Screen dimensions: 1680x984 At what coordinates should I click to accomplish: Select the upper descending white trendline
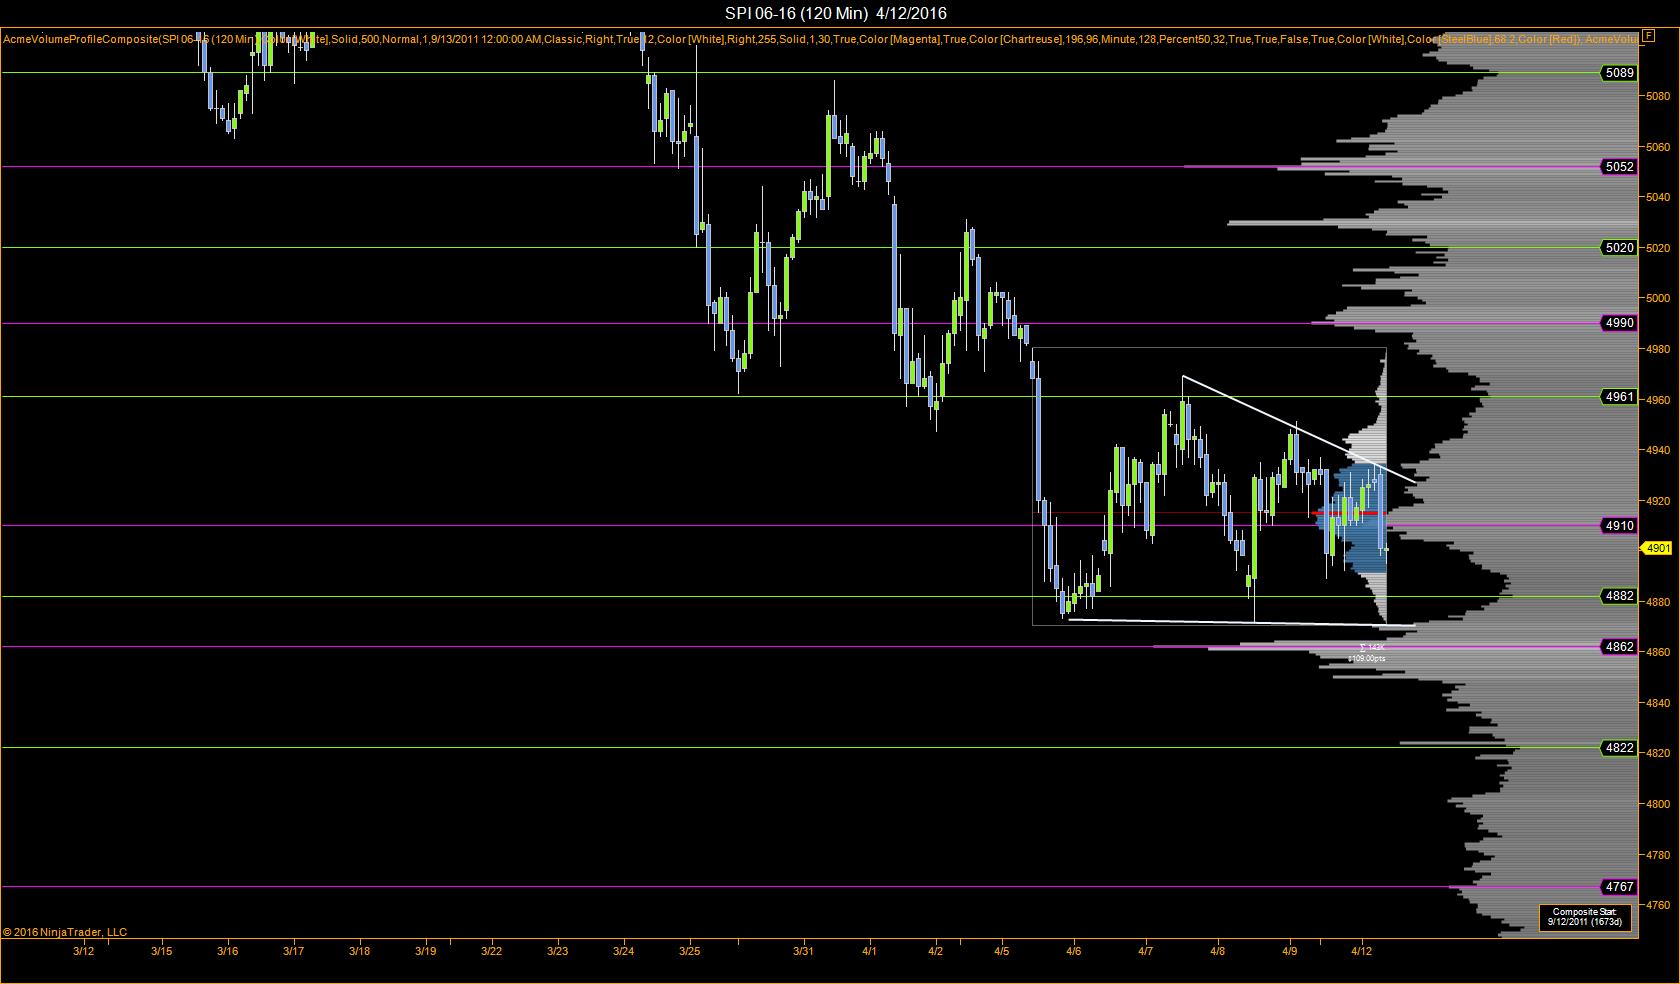(x=1299, y=429)
